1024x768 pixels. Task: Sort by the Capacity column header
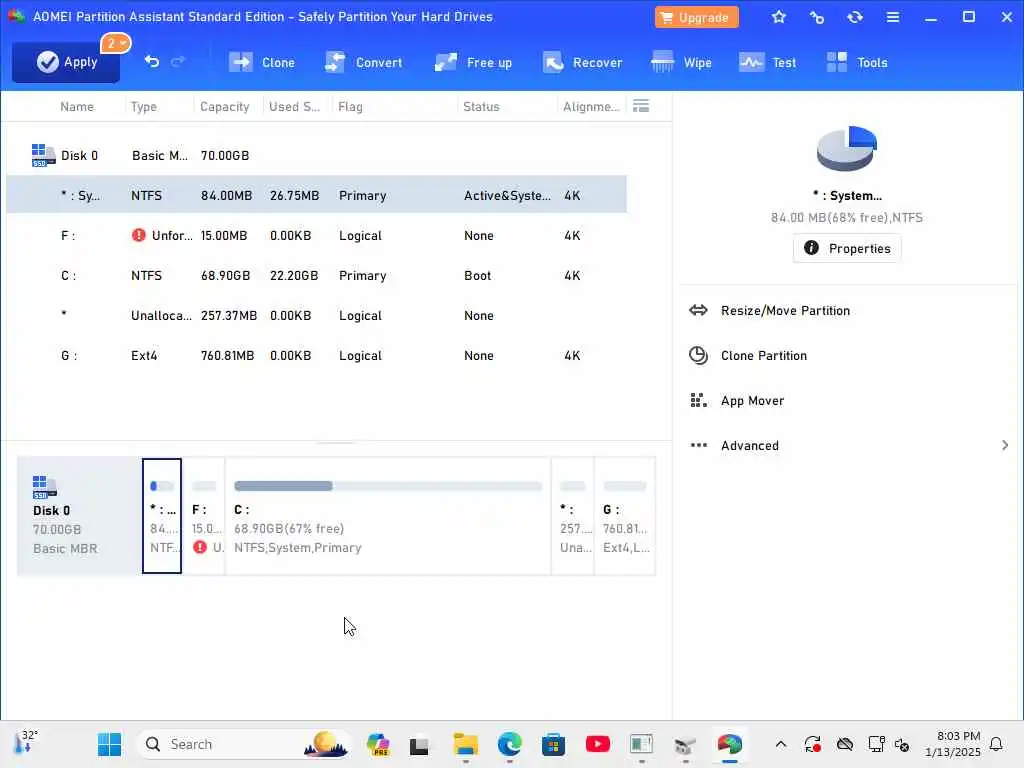225,106
